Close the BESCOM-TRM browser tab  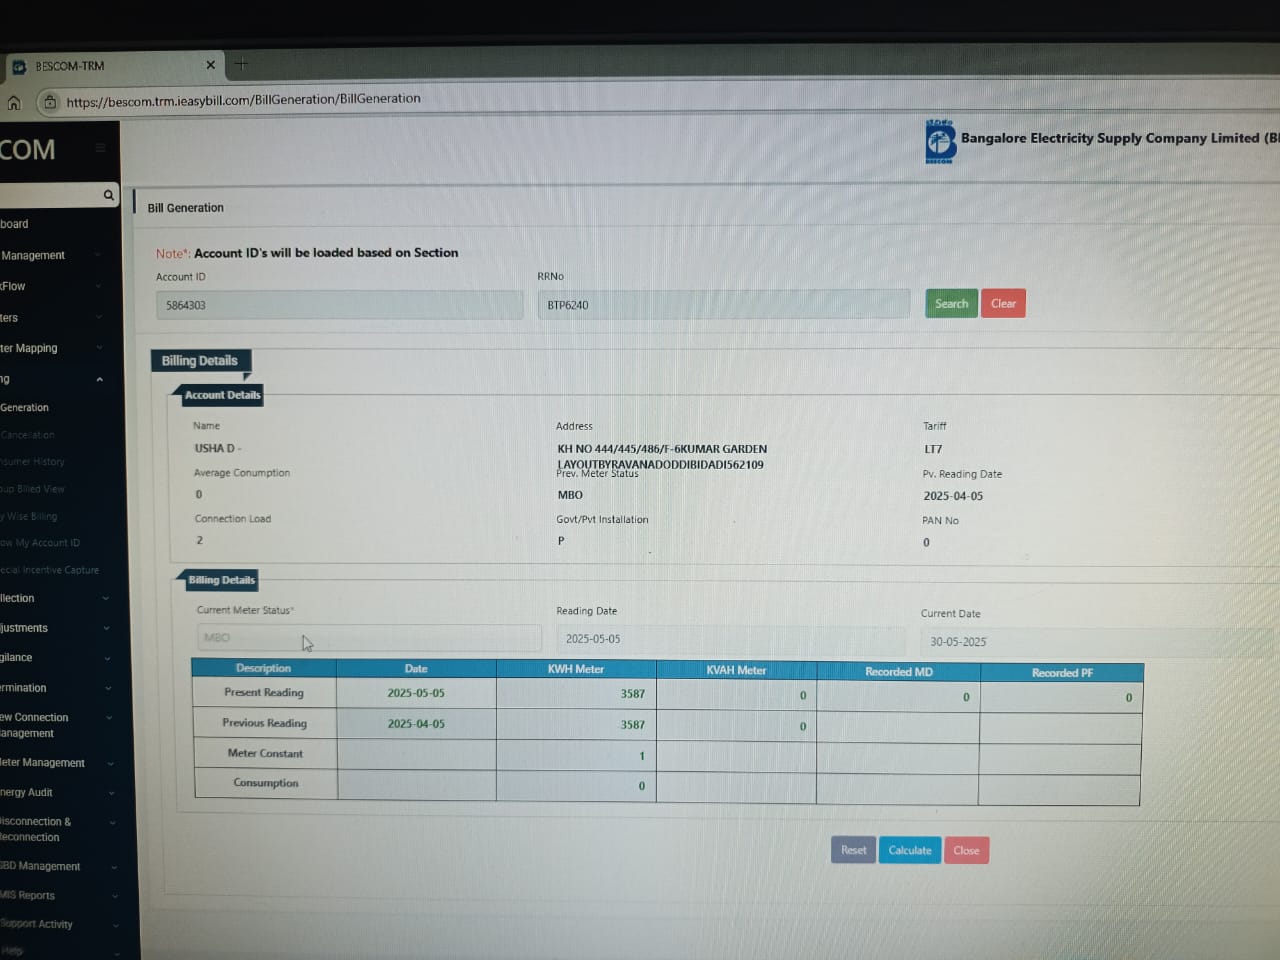tap(210, 65)
